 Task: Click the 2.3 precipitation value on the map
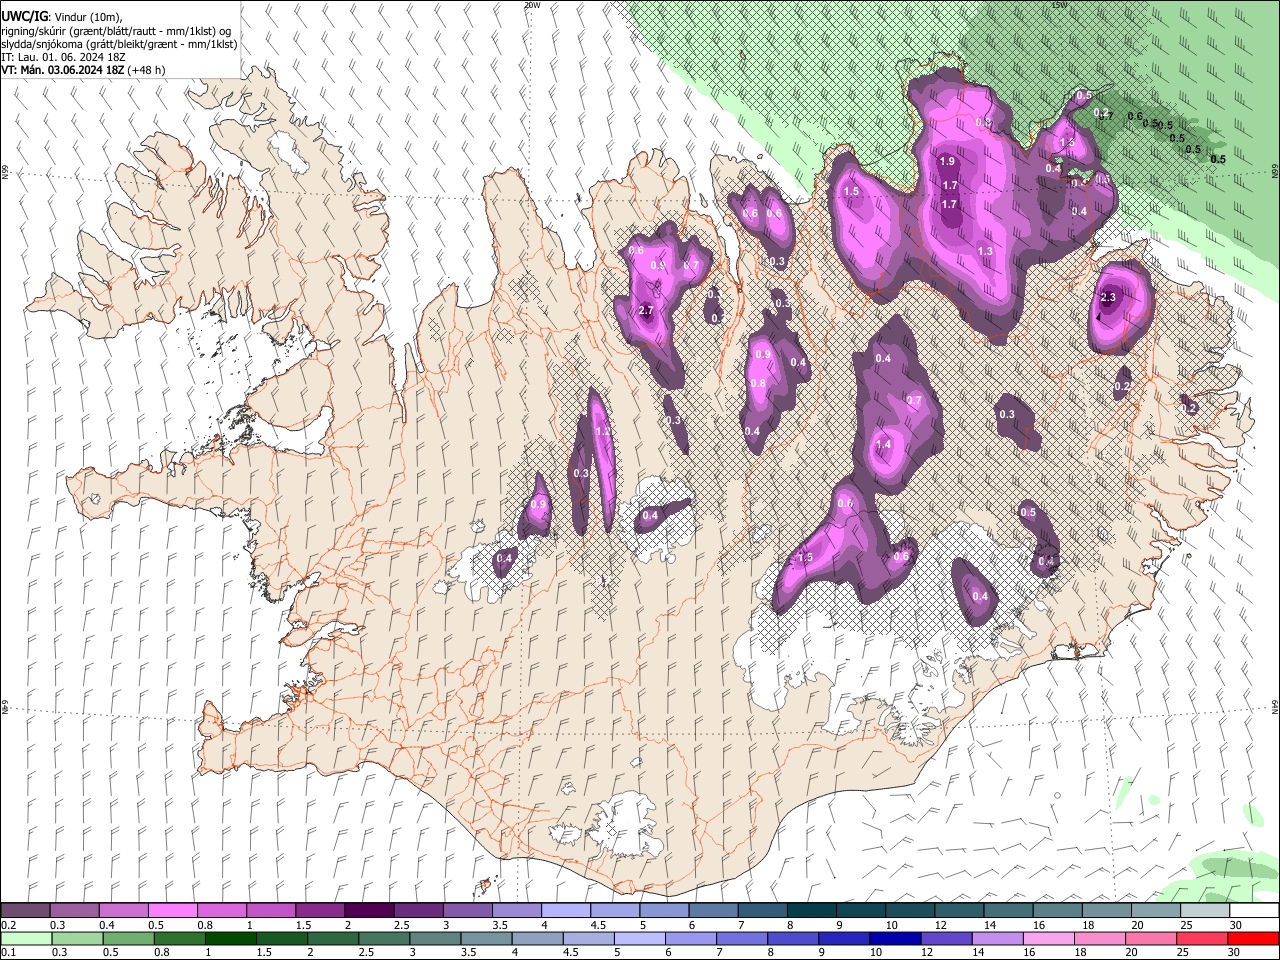[x=1108, y=298]
